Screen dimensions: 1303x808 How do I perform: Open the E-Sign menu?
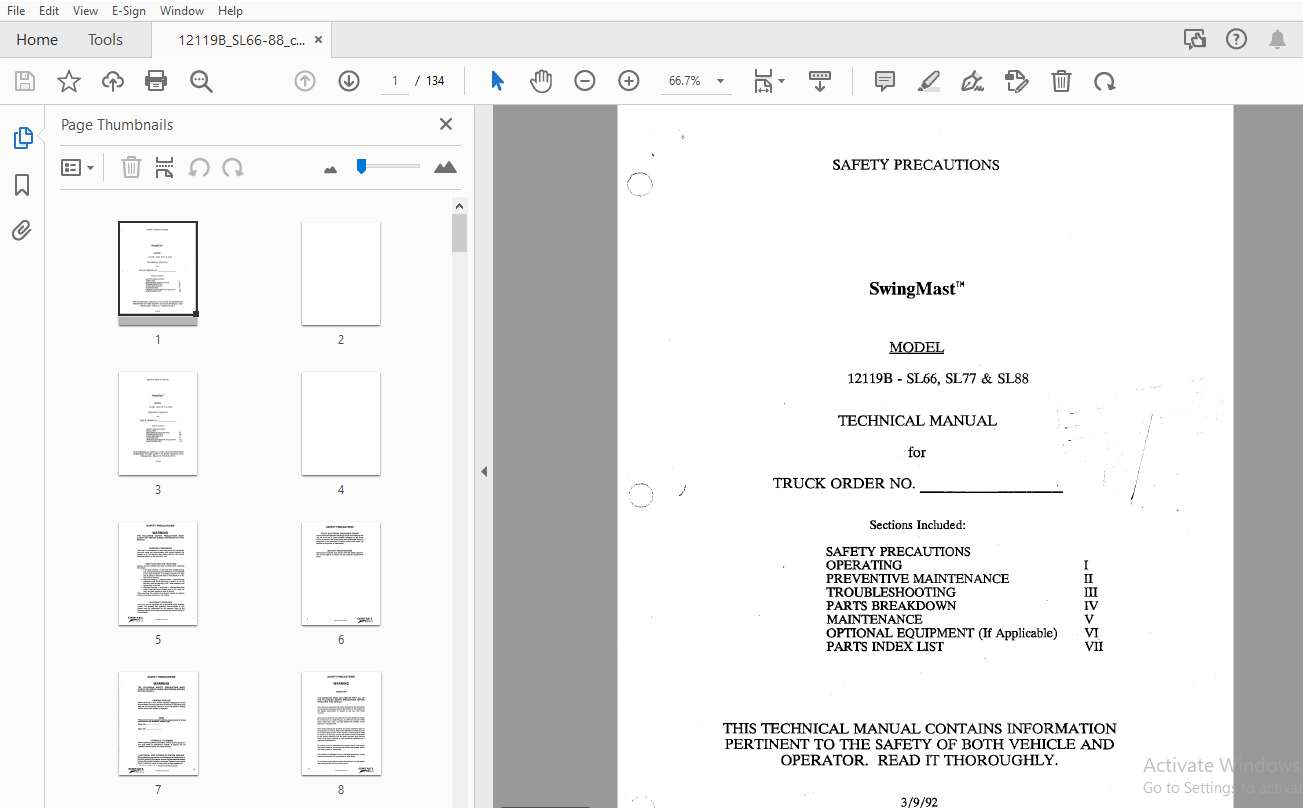pos(128,11)
